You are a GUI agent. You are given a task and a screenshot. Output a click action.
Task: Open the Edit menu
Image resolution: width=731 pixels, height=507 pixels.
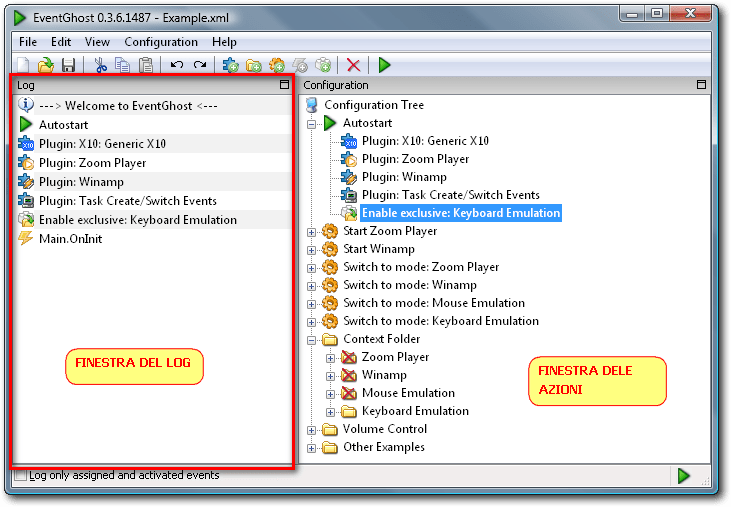(x=61, y=42)
